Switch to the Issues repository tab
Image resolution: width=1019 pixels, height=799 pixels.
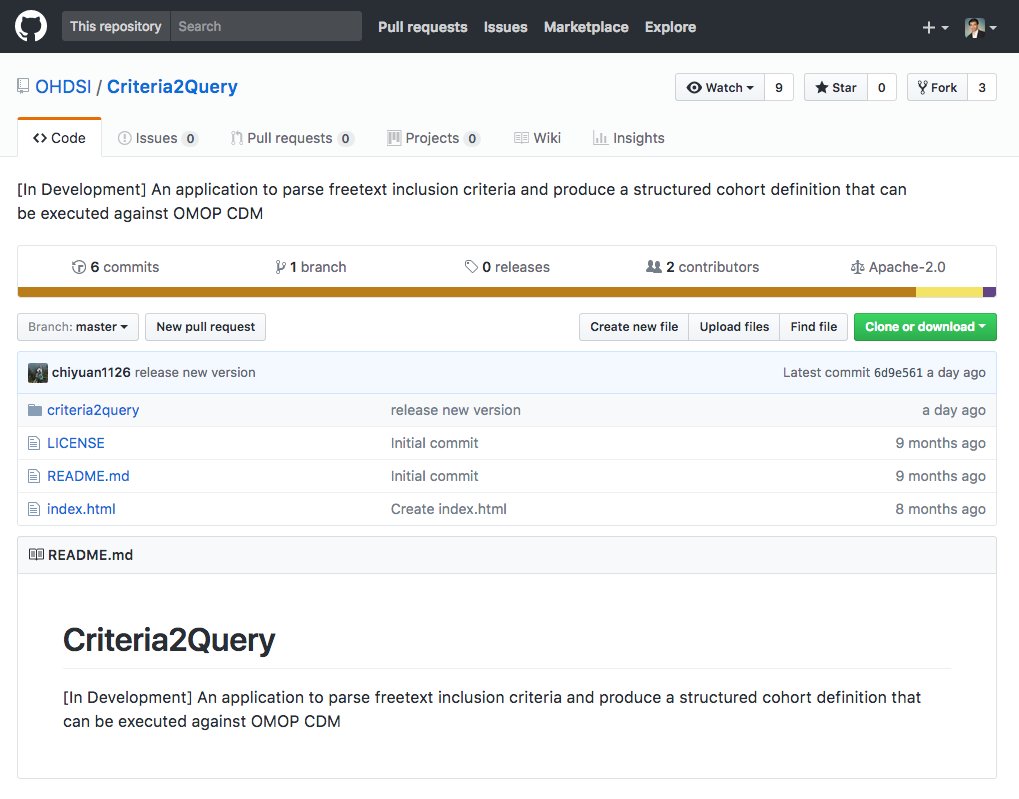click(x=157, y=138)
